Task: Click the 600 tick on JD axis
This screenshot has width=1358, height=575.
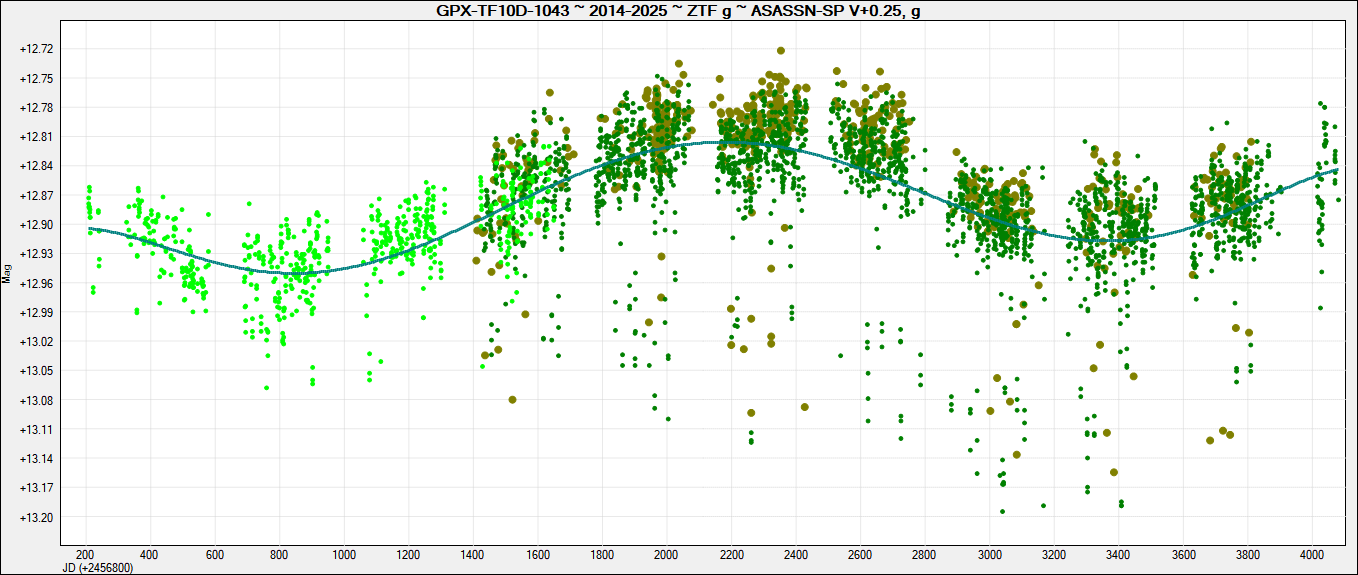Action: 214,554
